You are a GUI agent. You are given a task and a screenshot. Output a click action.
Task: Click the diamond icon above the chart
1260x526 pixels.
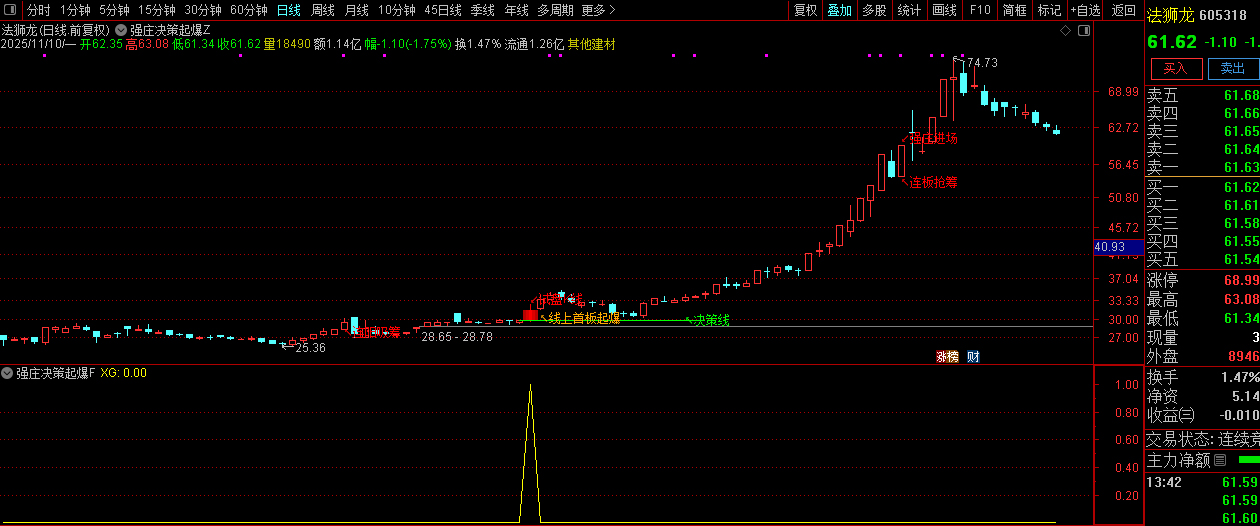click(1066, 30)
